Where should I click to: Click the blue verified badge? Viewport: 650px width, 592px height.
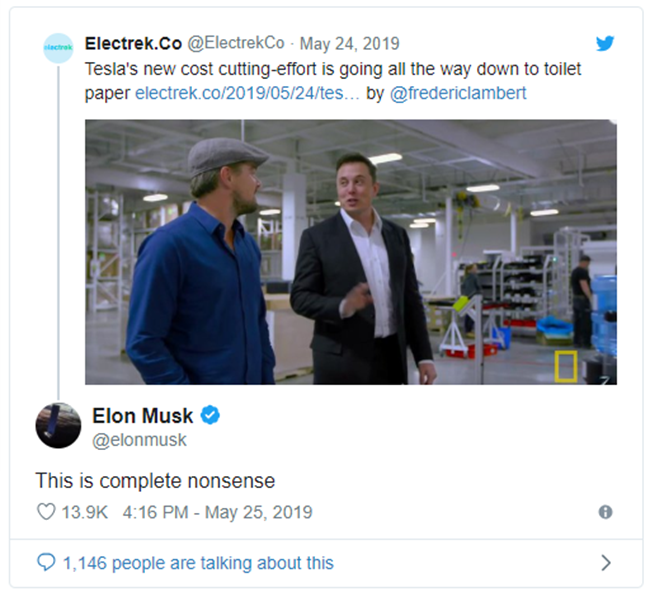(x=212, y=416)
